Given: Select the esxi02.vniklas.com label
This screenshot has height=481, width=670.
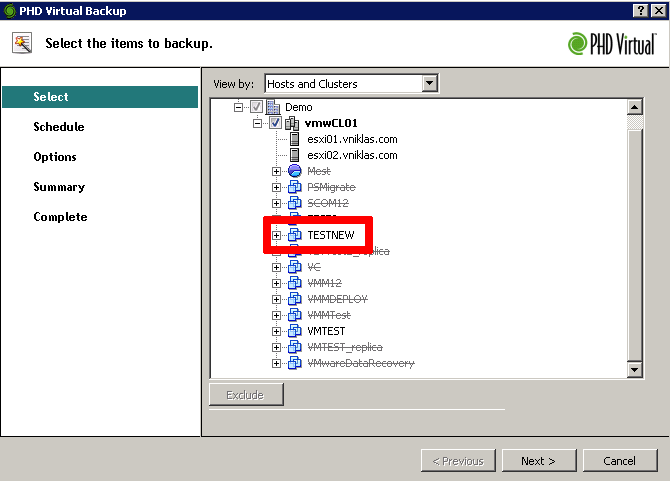Looking at the screenshot, I should (x=352, y=155).
